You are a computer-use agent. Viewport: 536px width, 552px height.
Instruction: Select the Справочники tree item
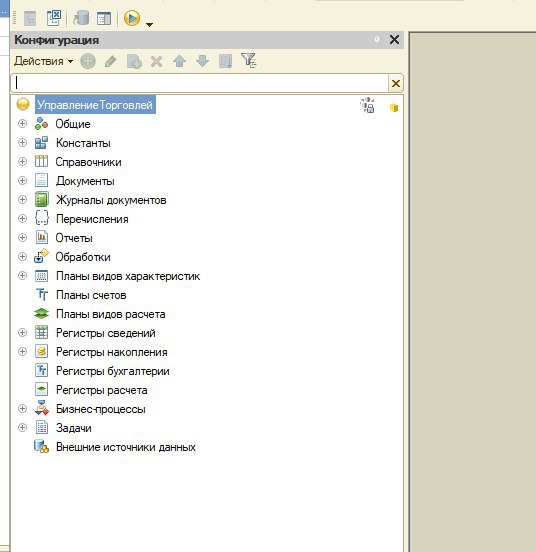pyautogui.click(x=88, y=162)
